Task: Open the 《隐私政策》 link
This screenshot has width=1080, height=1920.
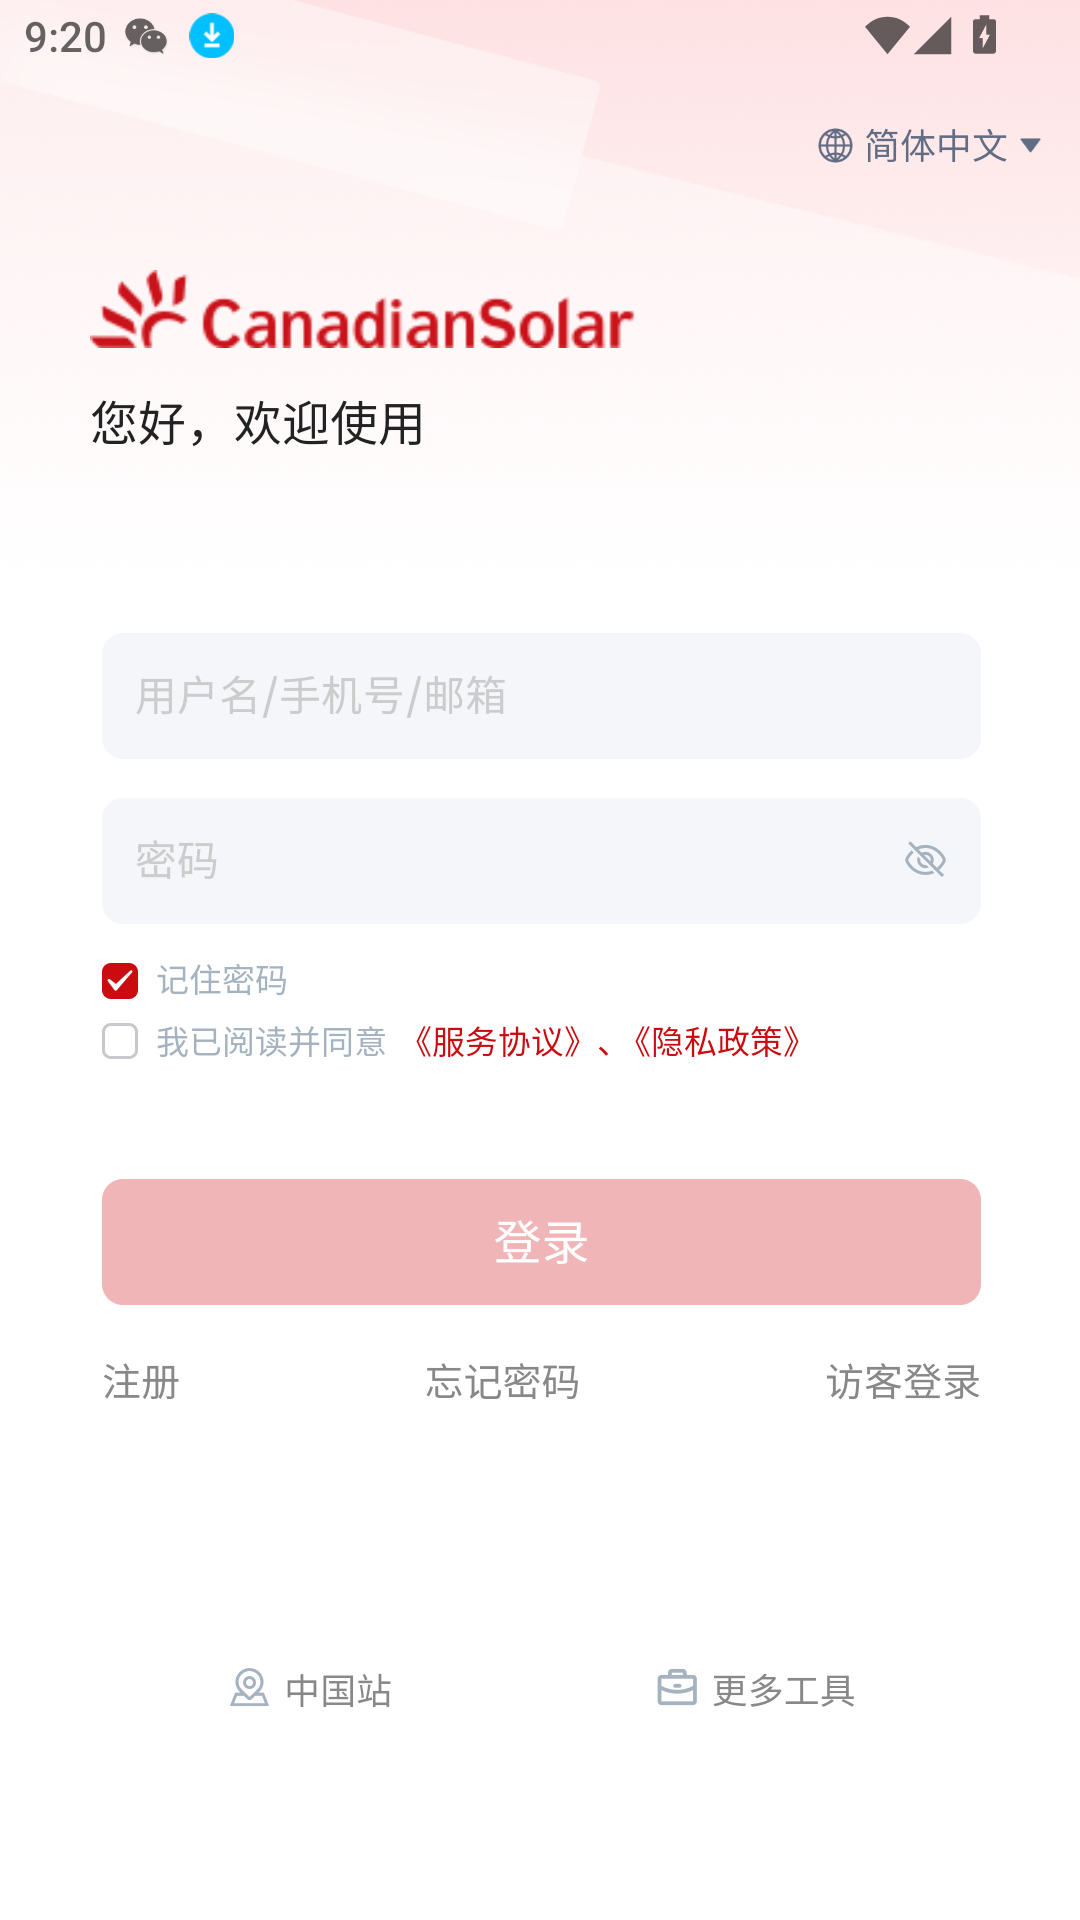Action: 717,1042
